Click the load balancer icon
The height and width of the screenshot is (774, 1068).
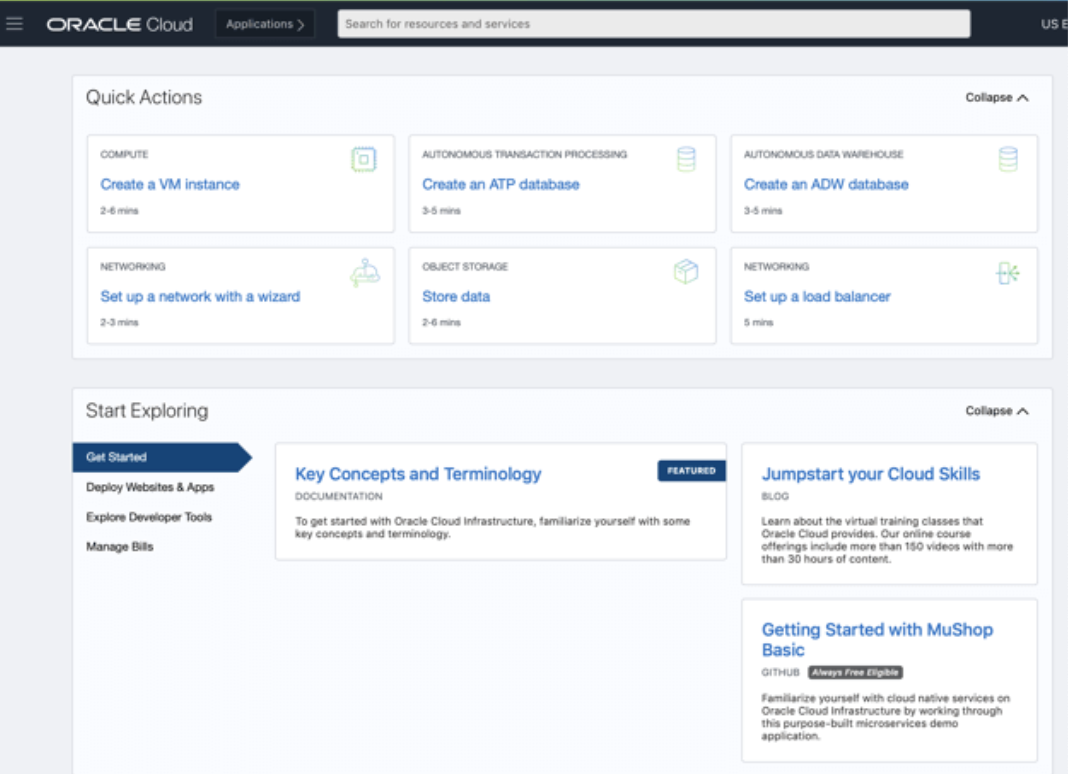[1007, 273]
